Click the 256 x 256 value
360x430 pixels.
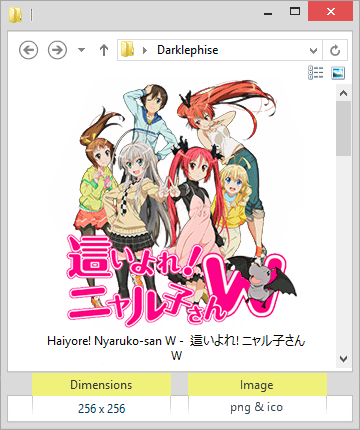coord(102,408)
